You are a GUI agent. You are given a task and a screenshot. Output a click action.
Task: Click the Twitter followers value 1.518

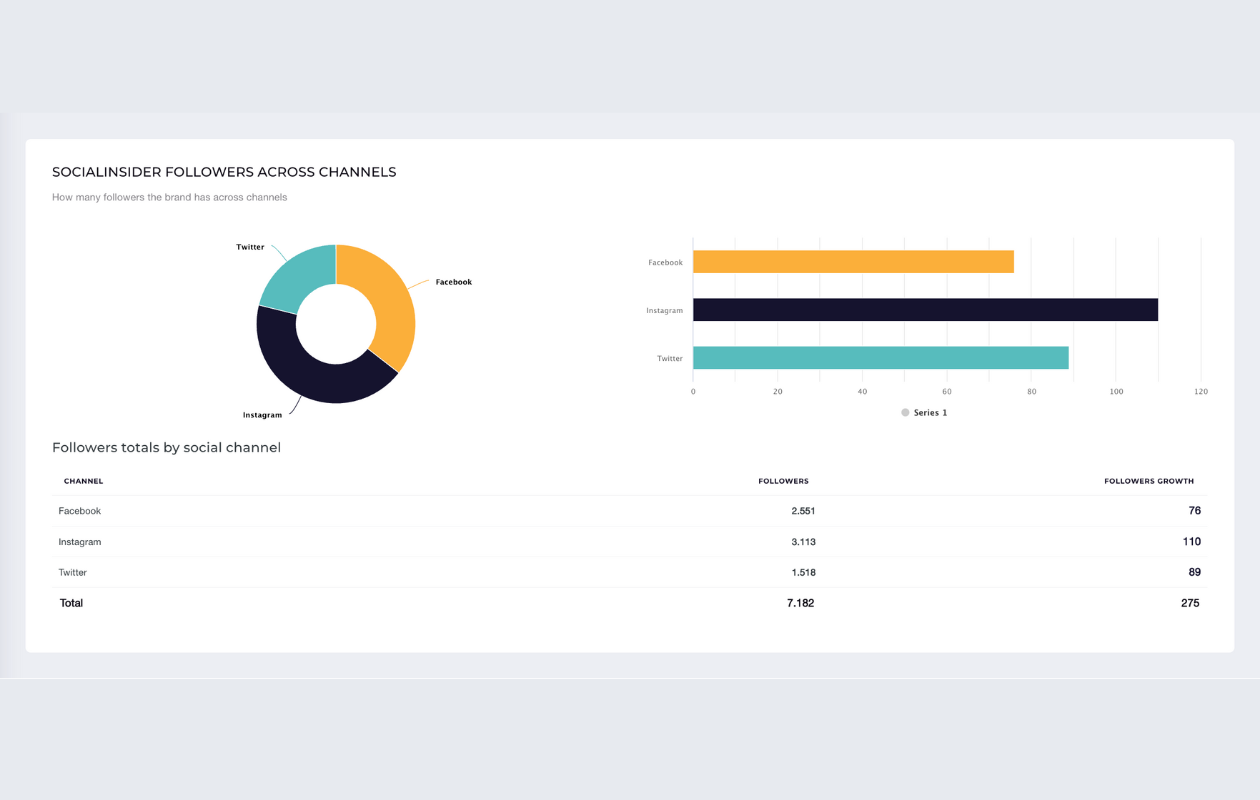click(x=803, y=573)
